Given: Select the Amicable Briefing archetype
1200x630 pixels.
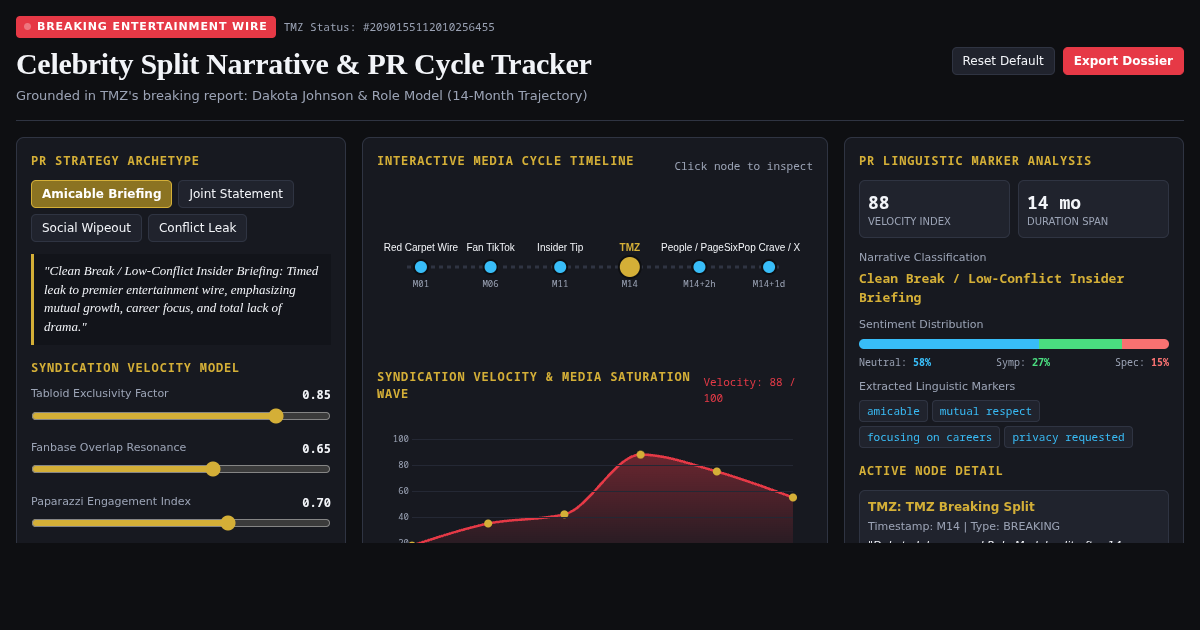Looking at the screenshot, I should 101,194.
